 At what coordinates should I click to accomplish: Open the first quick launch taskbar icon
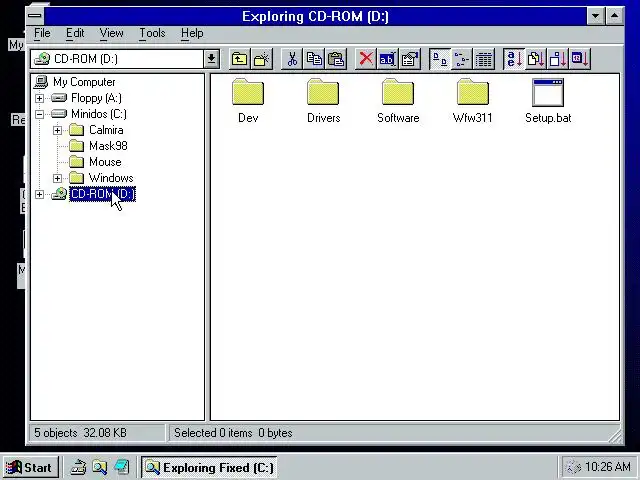coord(78,467)
